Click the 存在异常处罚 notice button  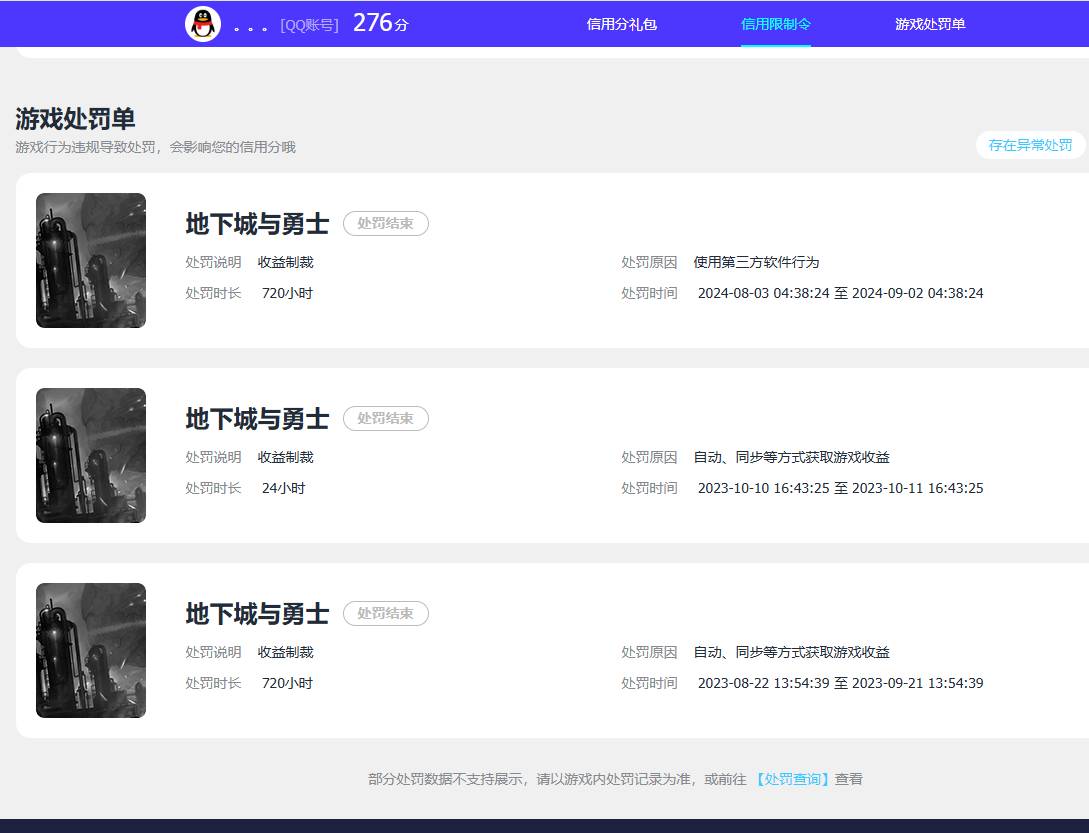click(1029, 145)
